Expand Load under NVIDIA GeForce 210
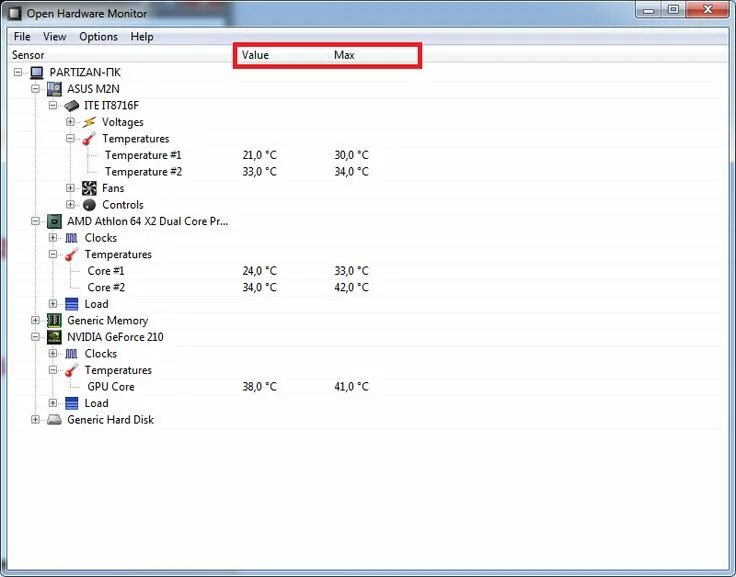 tap(53, 403)
